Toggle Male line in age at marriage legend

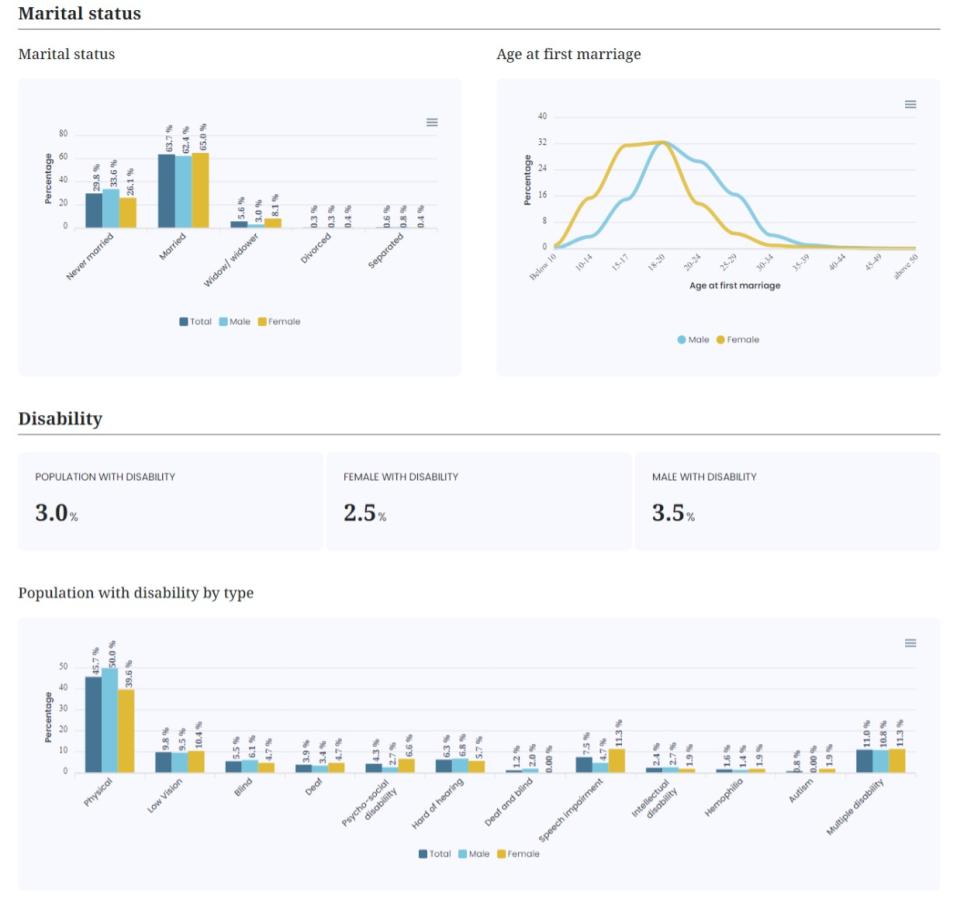click(693, 340)
